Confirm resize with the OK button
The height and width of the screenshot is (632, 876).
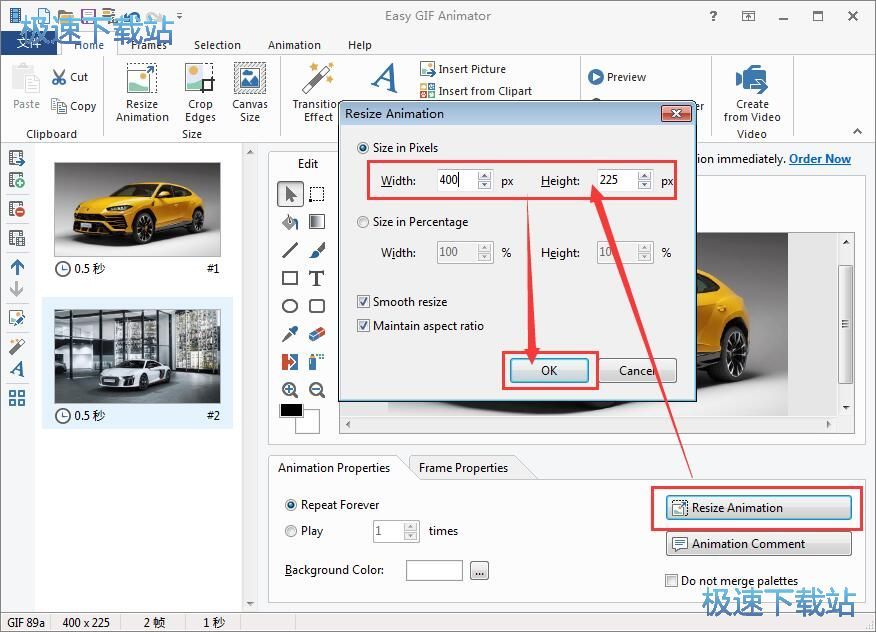point(549,370)
